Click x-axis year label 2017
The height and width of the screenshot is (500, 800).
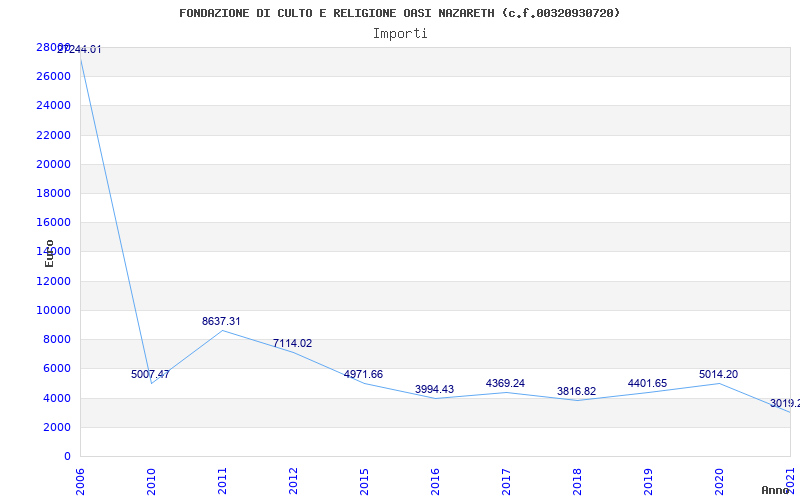click(506, 482)
